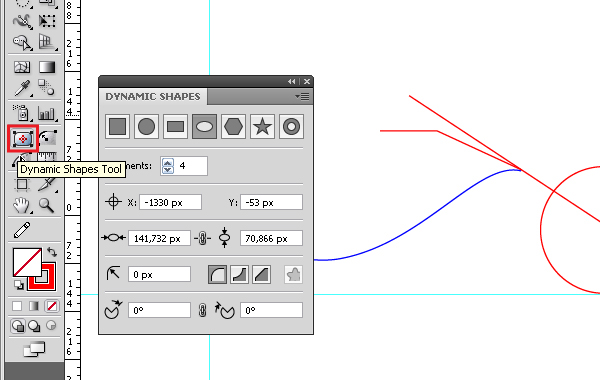Screen dimensions: 600x380
Task: Enable the rounded corner style
Action: (217, 274)
